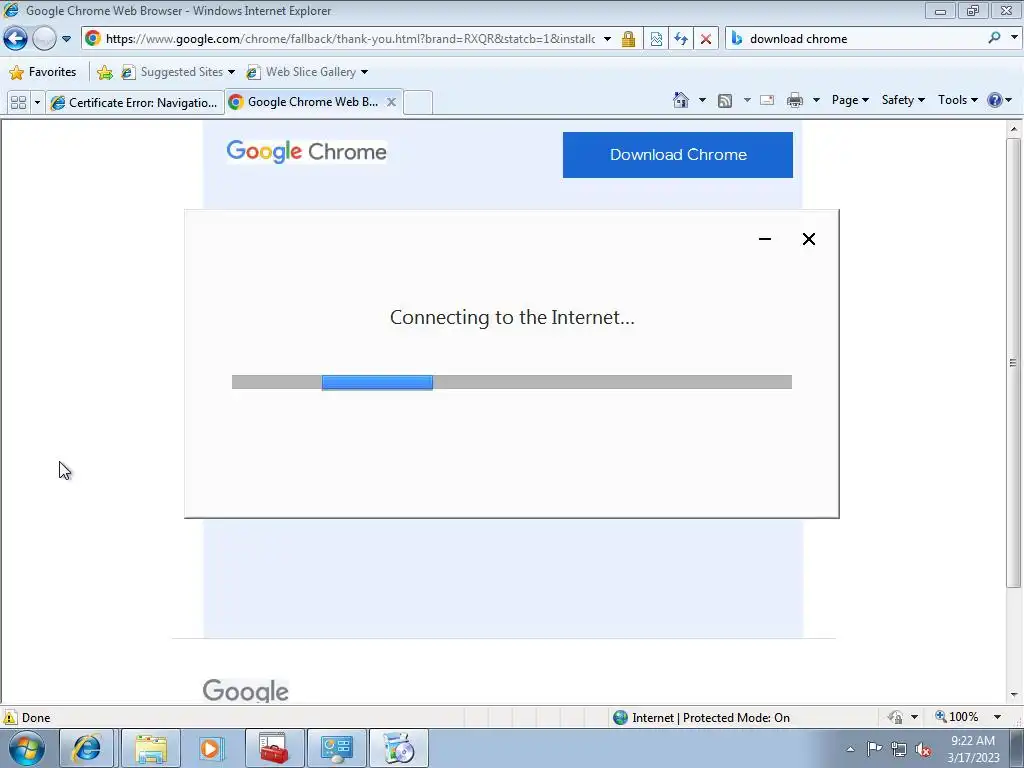
Task: Go back with the Back arrow button
Action: tap(15, 39)
